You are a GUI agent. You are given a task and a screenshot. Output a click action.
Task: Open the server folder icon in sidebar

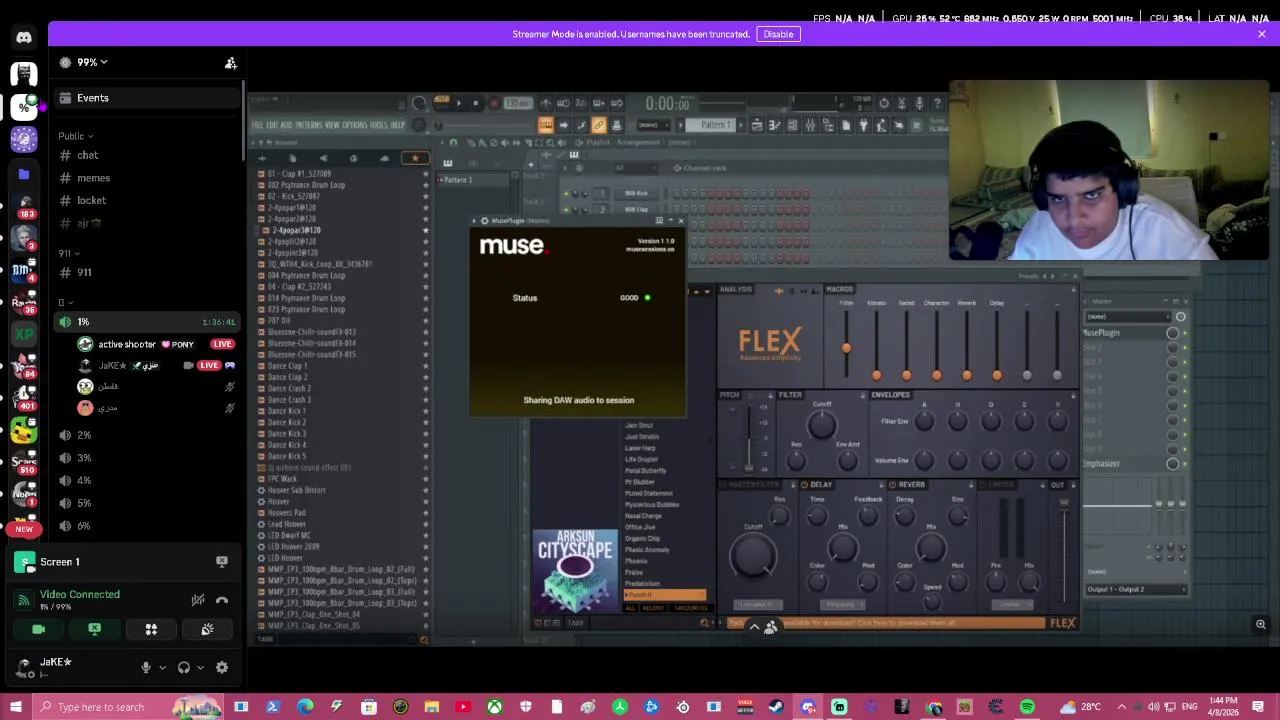tap(24, 173)
